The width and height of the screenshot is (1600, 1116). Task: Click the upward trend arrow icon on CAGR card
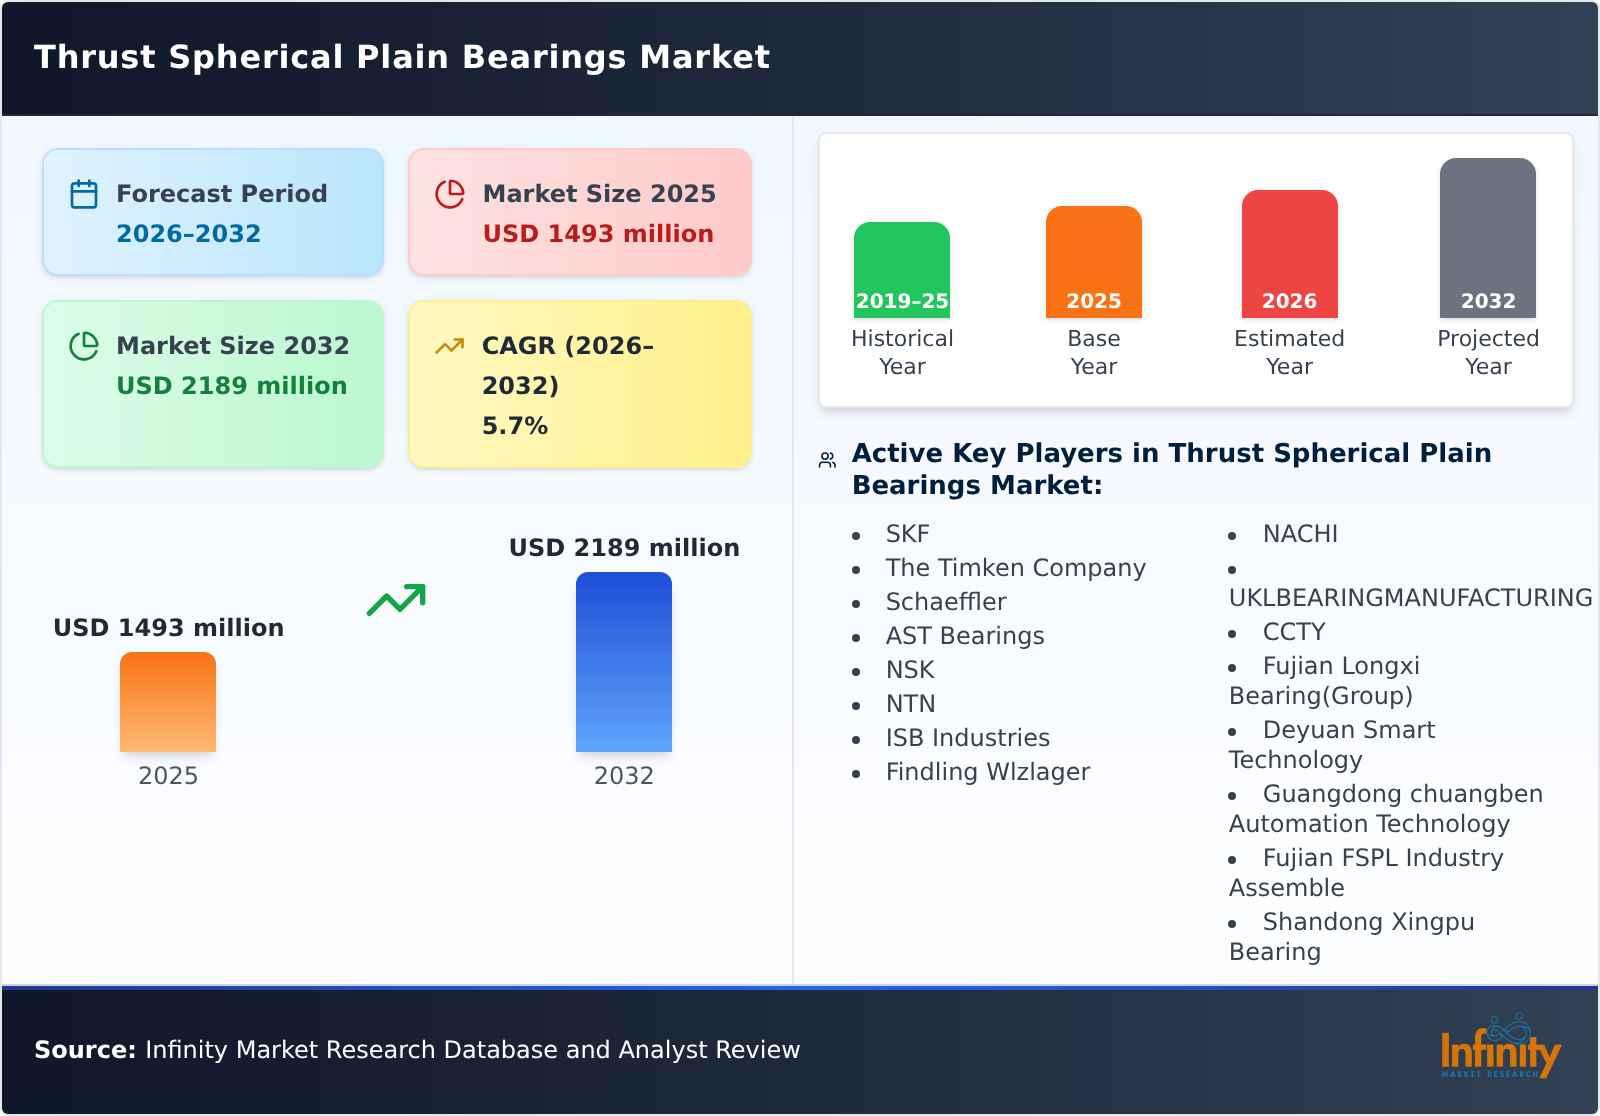pos(449,345)
